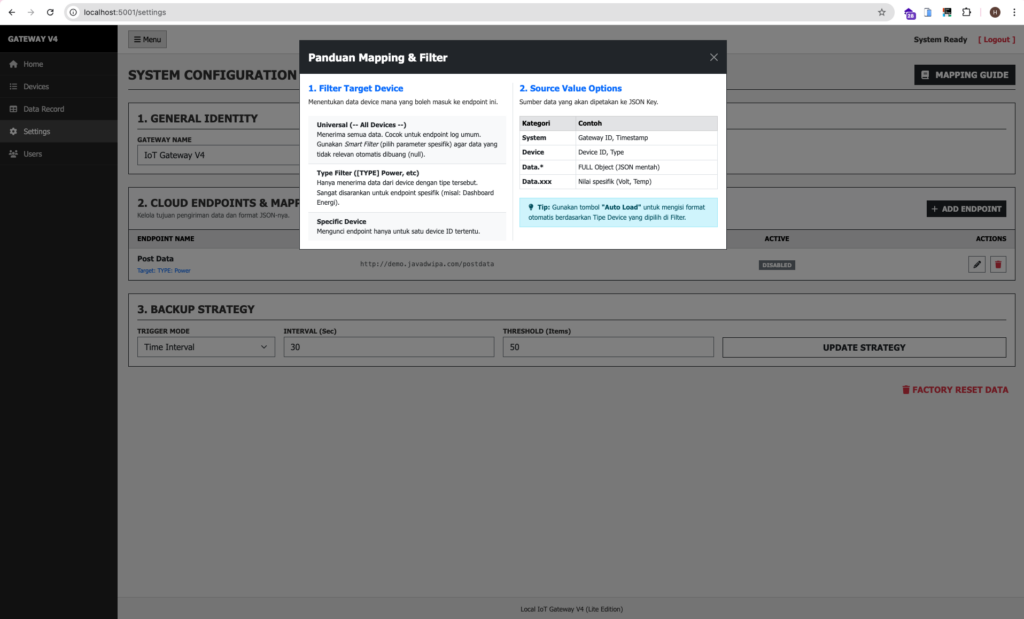Expand the Trigger Mode dropdown
This screenshot has height=619, width=1024.
[206, 347]
